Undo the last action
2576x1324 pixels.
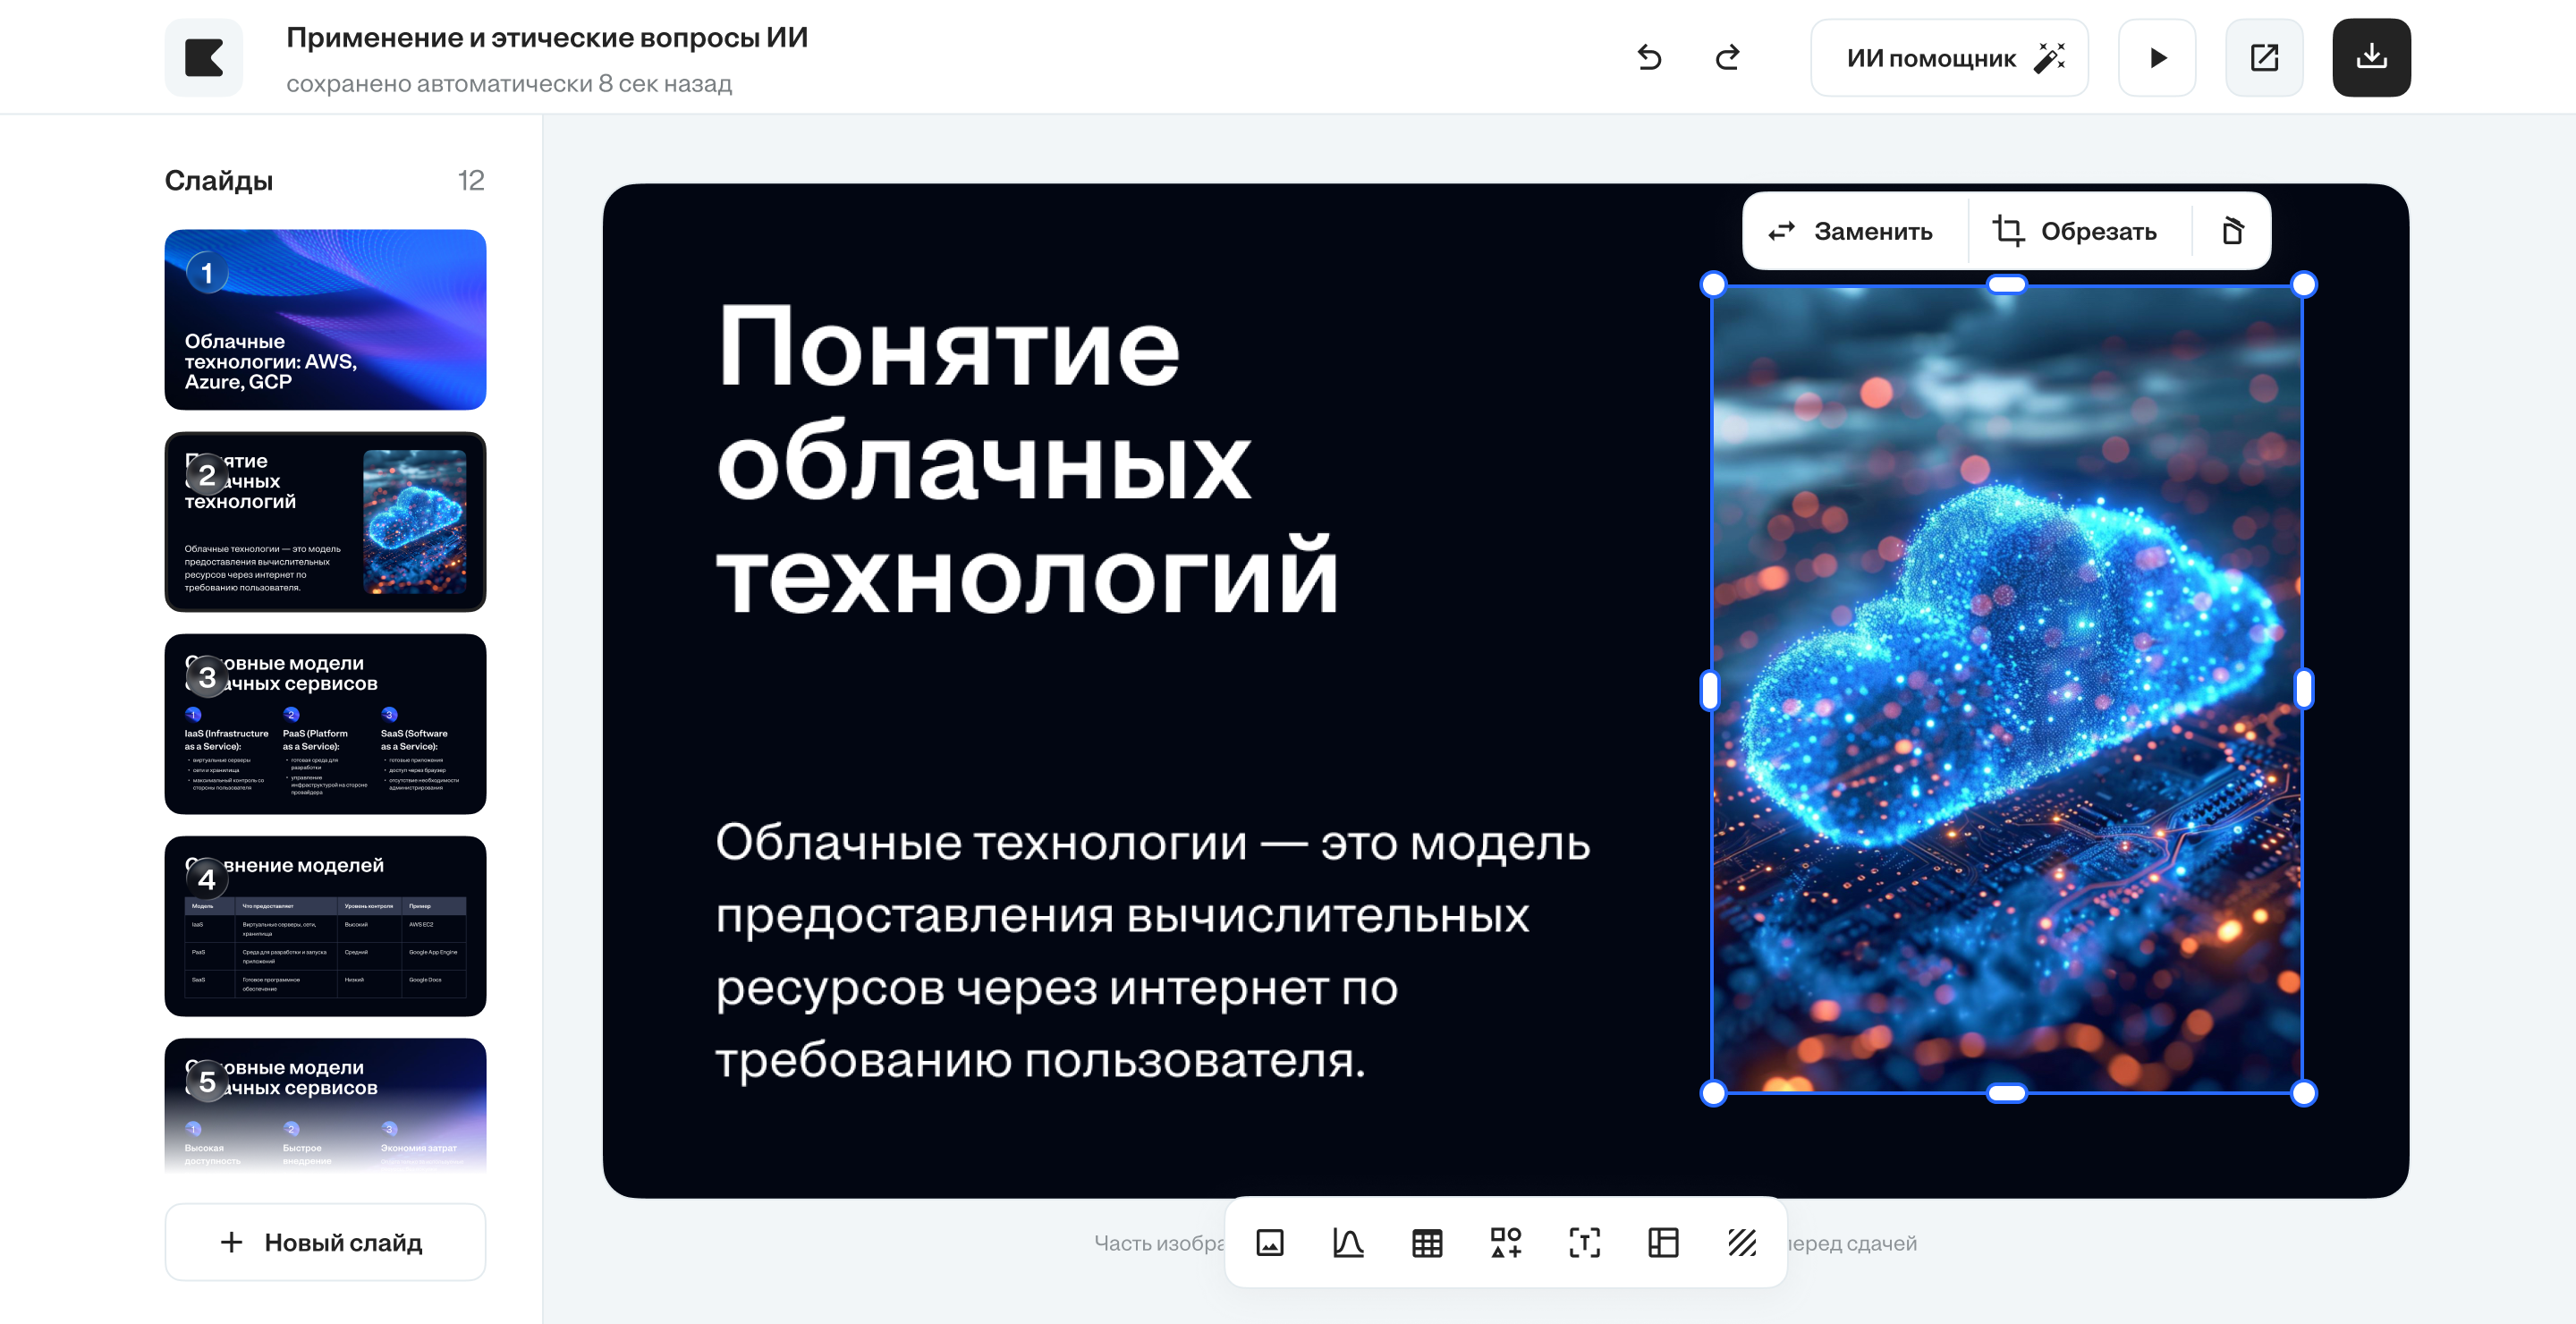point(1649,58)
